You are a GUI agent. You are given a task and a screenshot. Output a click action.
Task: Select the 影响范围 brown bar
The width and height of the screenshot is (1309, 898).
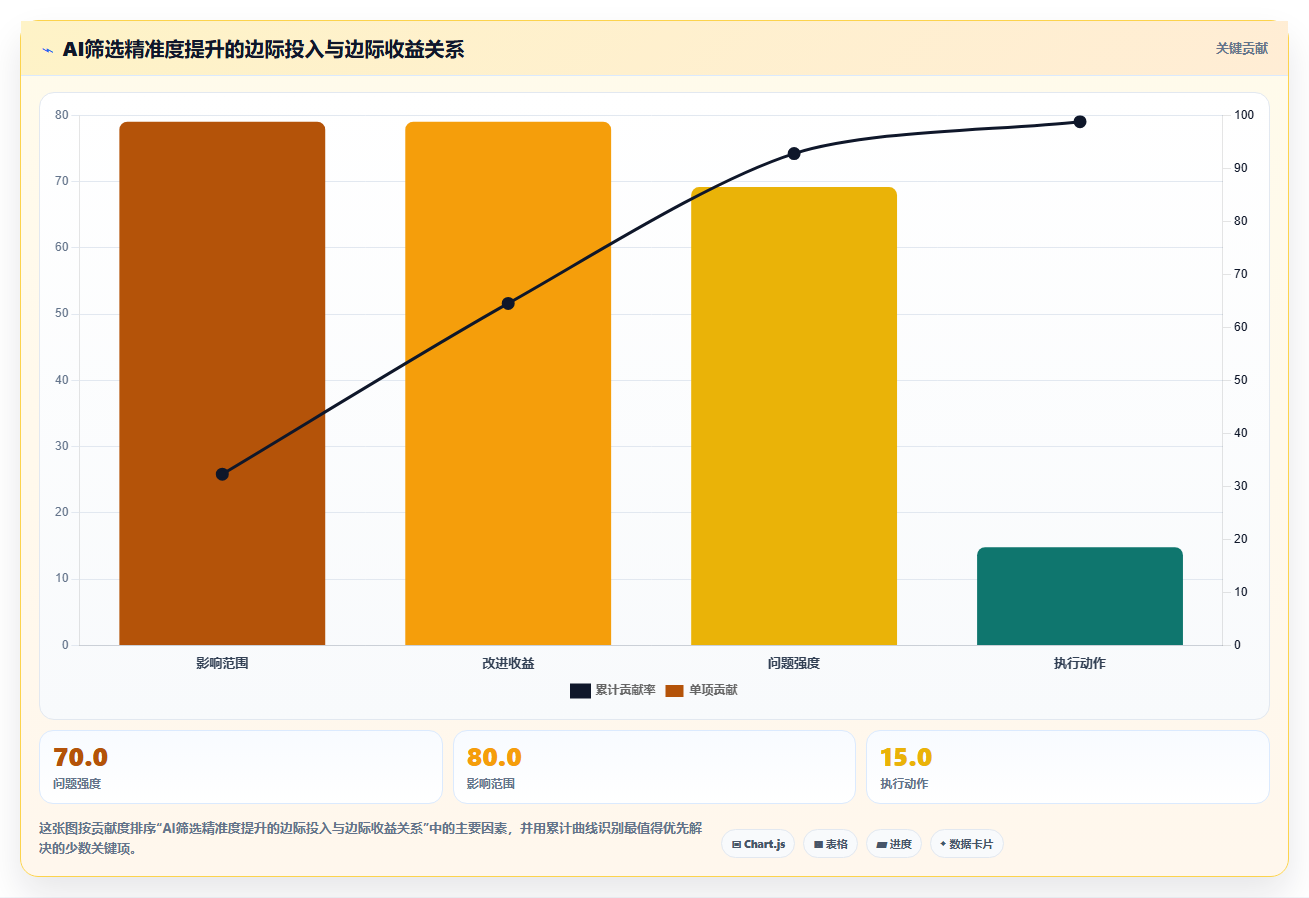[x=222, y=383]
